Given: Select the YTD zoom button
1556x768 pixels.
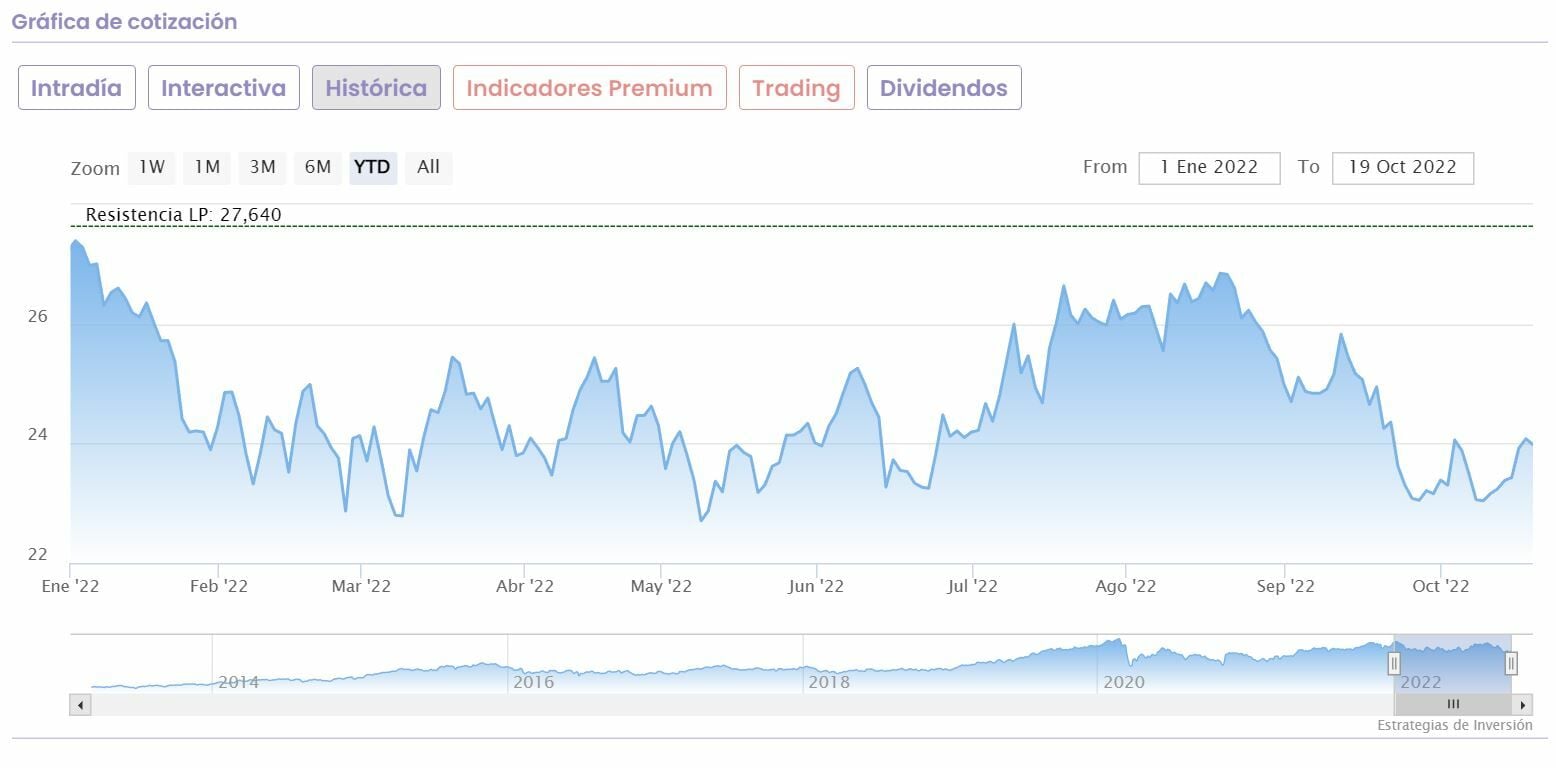Looking at the screenshot, I should tap(373, 167).
